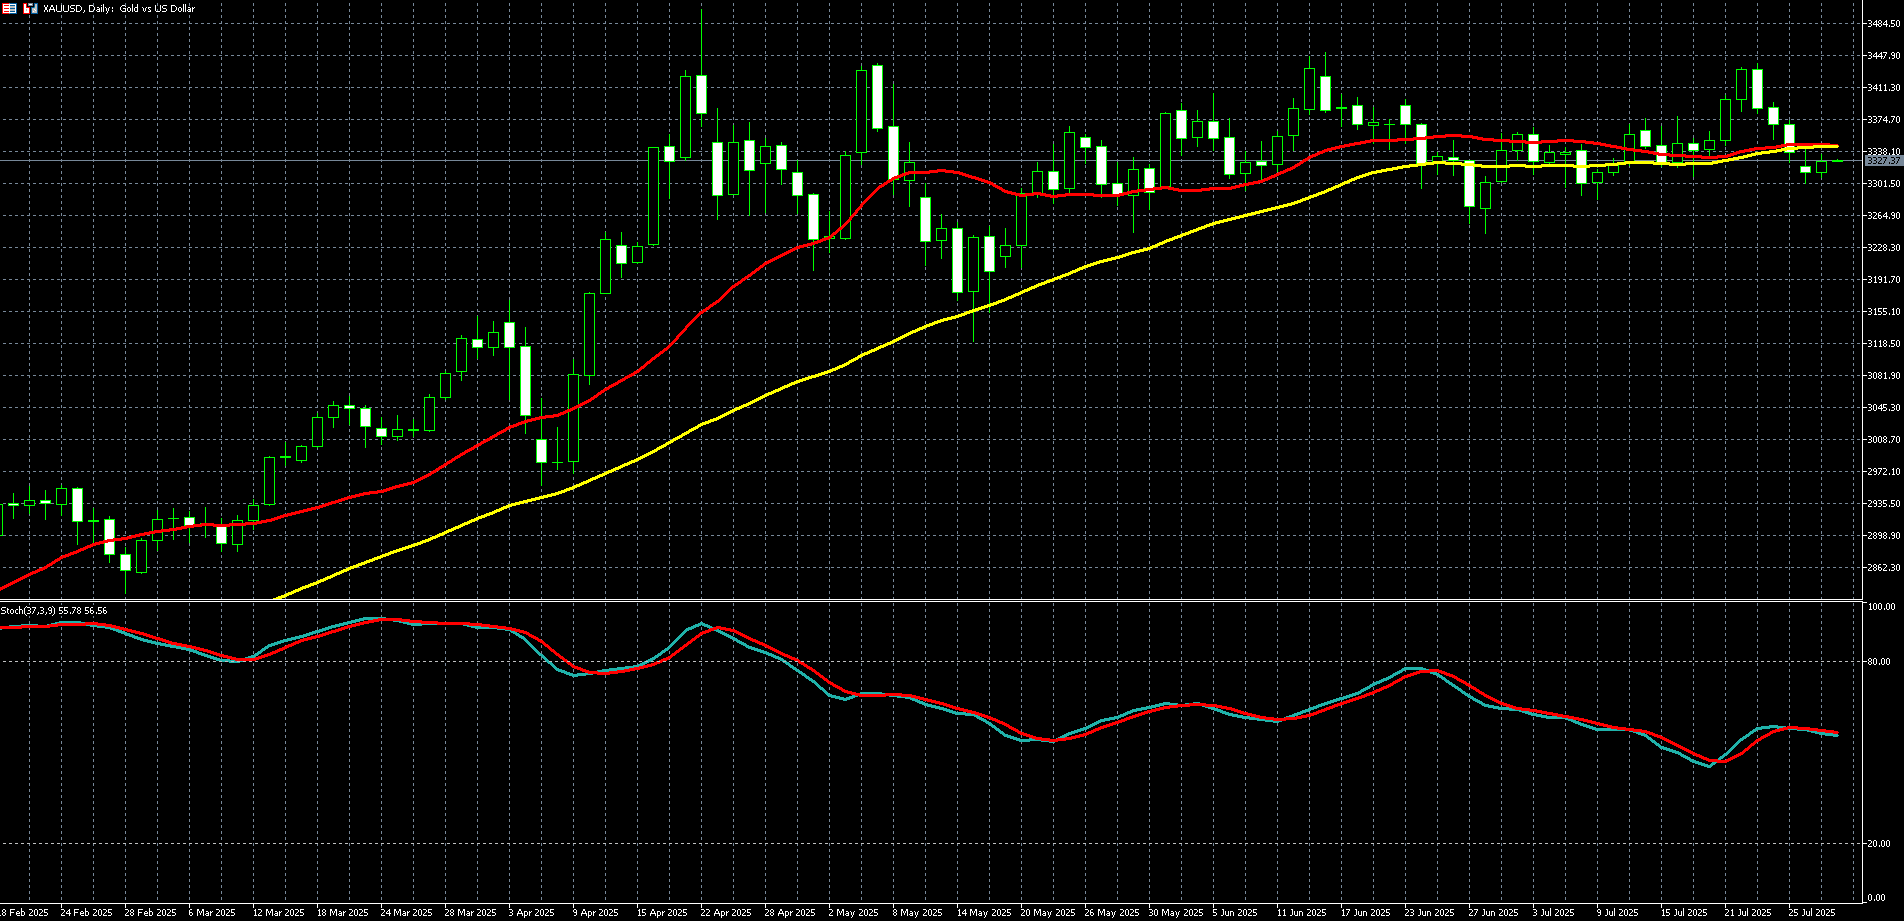Select the 11 Jun 2025 date label
This screenshot has width=1904, height=921.
pos(1302,913)
